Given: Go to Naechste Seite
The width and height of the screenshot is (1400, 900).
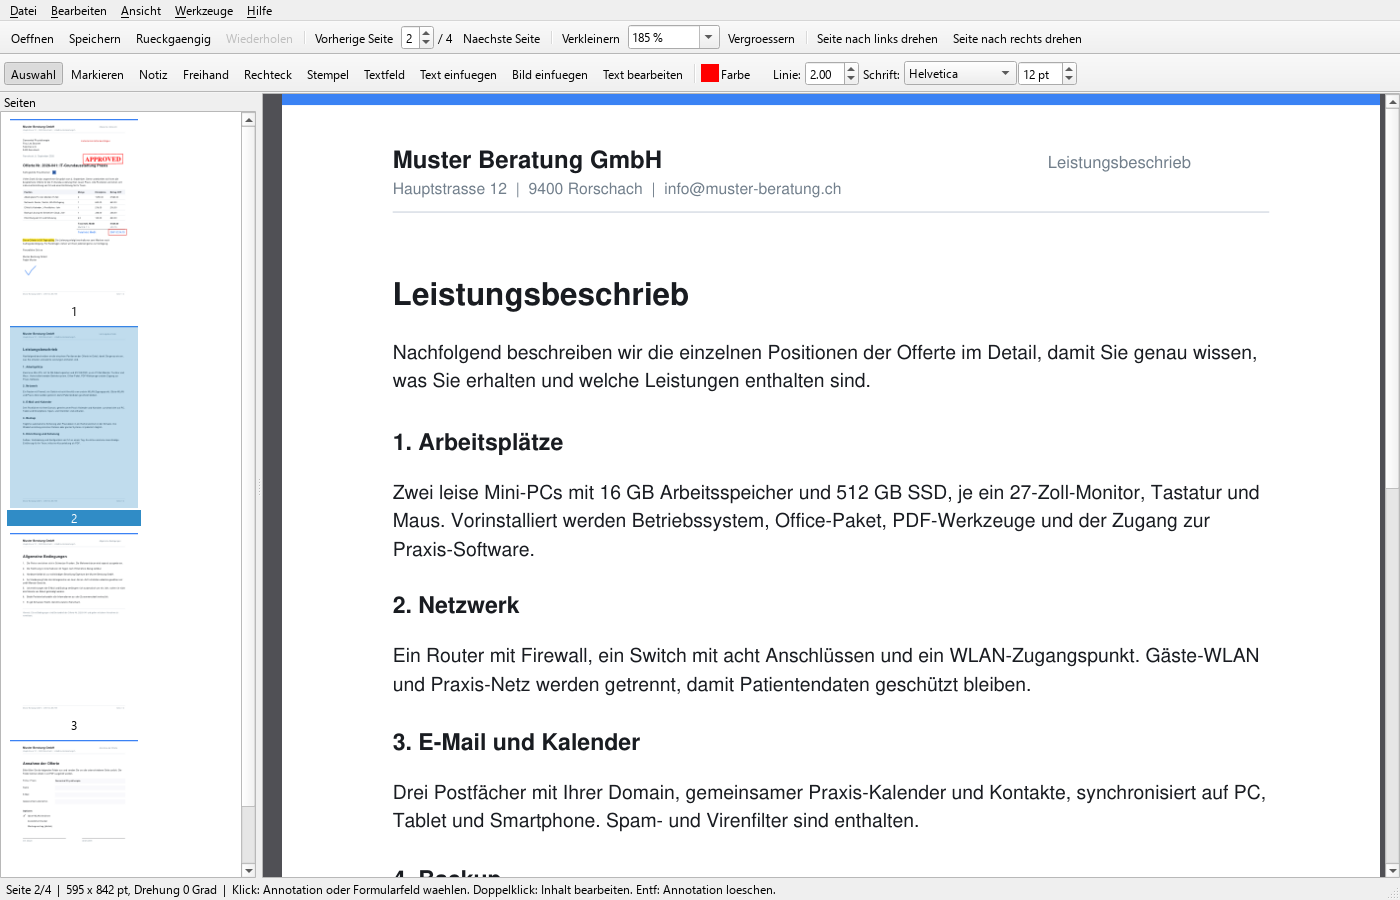Looking at the screenshot, I should [x=501, y=39].
